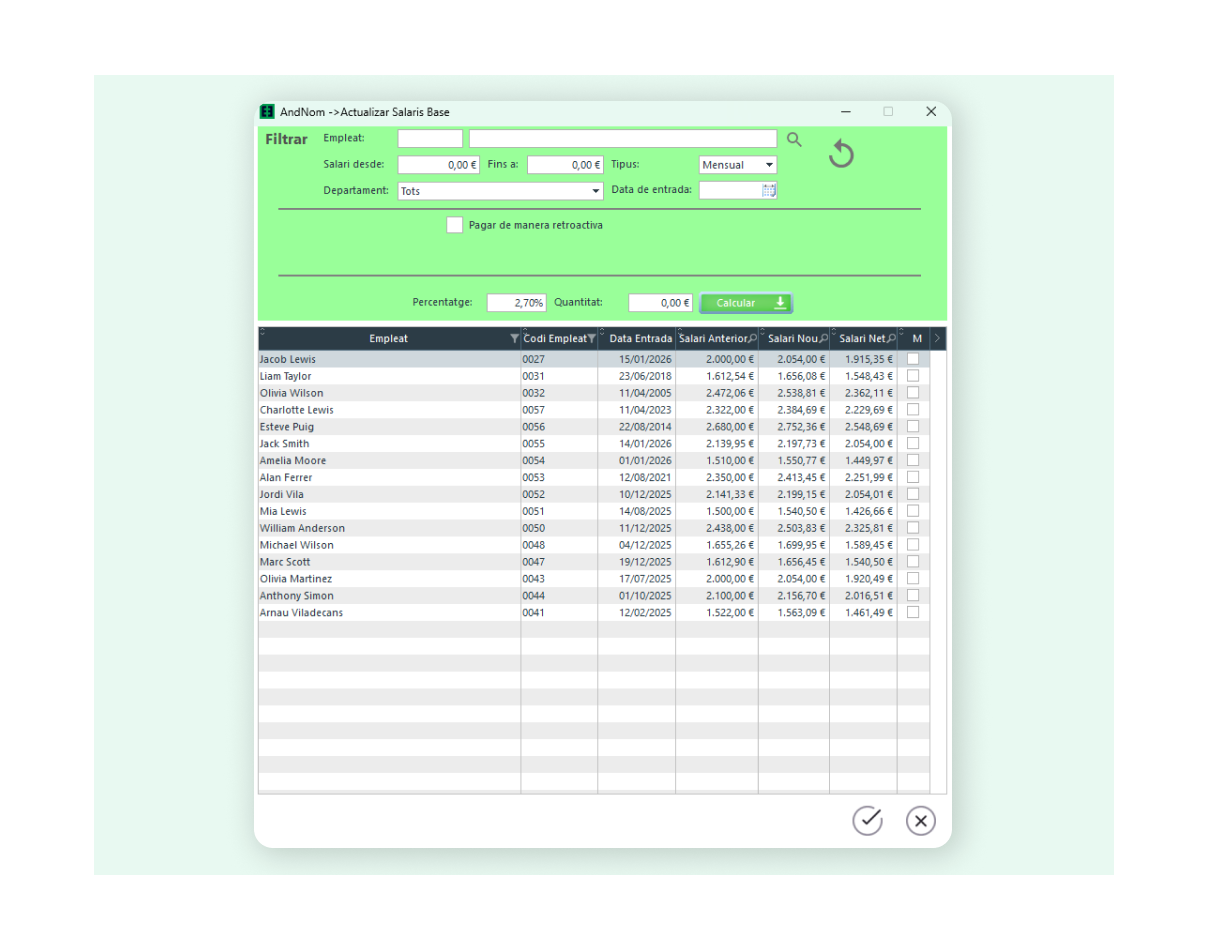Click the filter funnel in Codi Empleat header
This screenshot has height=929, width=1211.
tap(591, 339)
